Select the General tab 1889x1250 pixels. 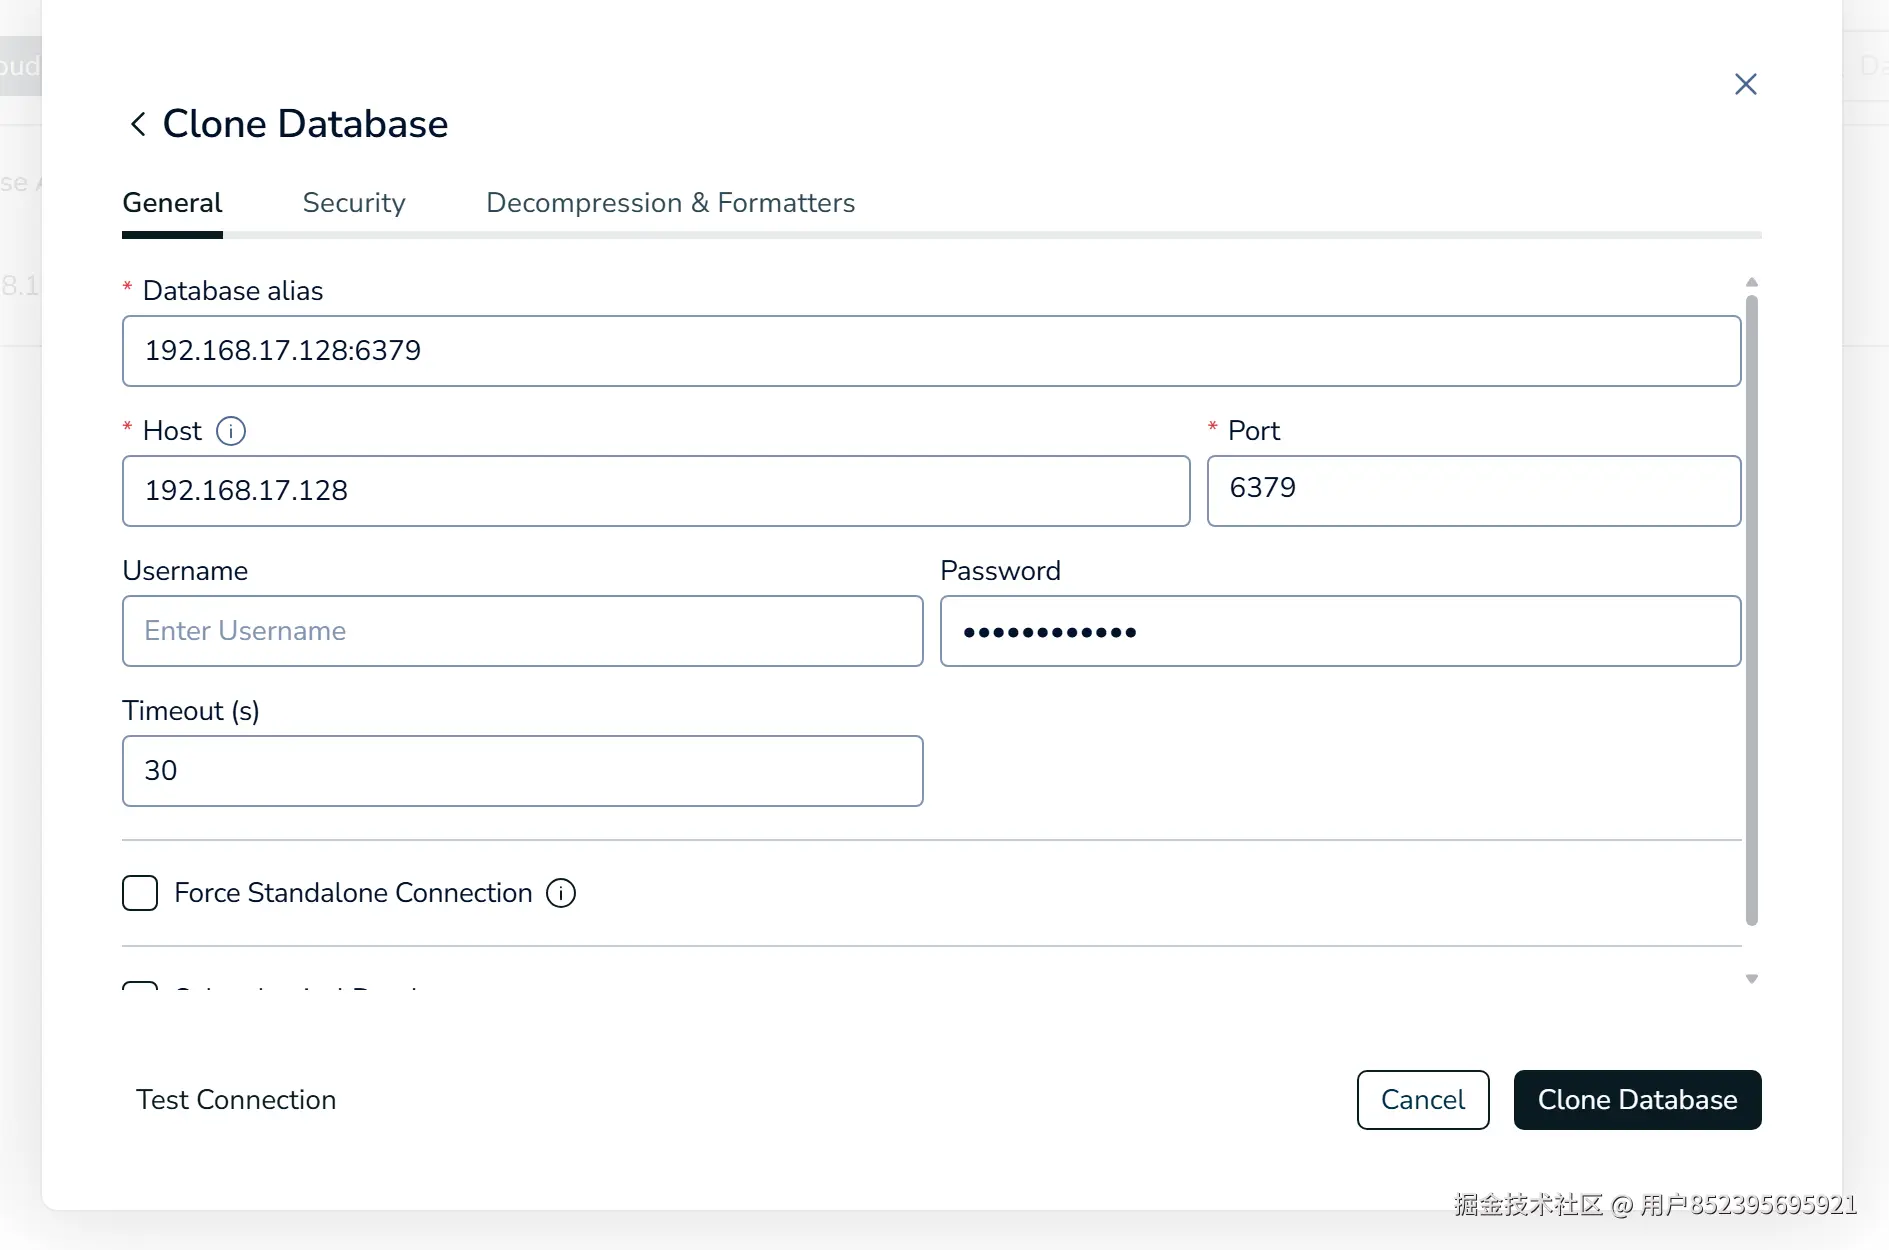click(x=172, y=203)
